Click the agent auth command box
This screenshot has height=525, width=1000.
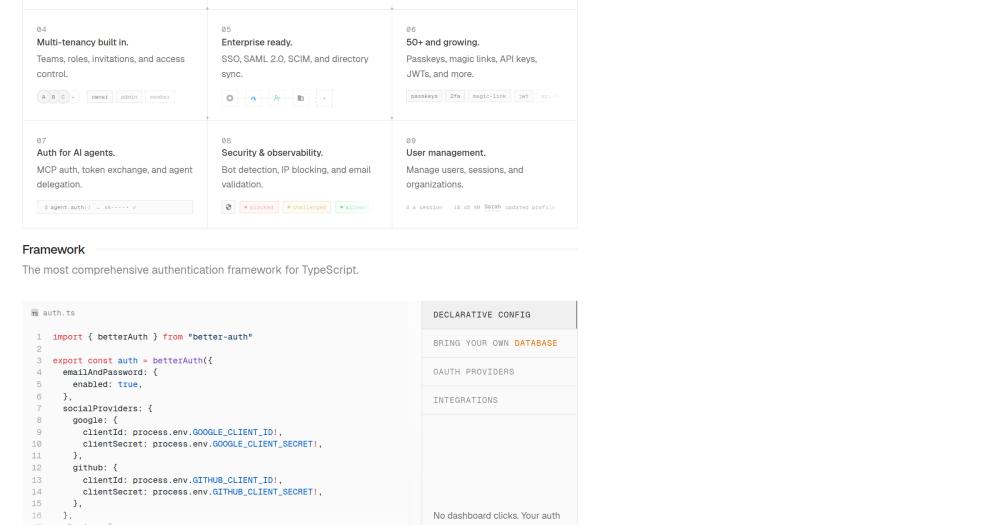pyautogui.click(x=115, y=207)
